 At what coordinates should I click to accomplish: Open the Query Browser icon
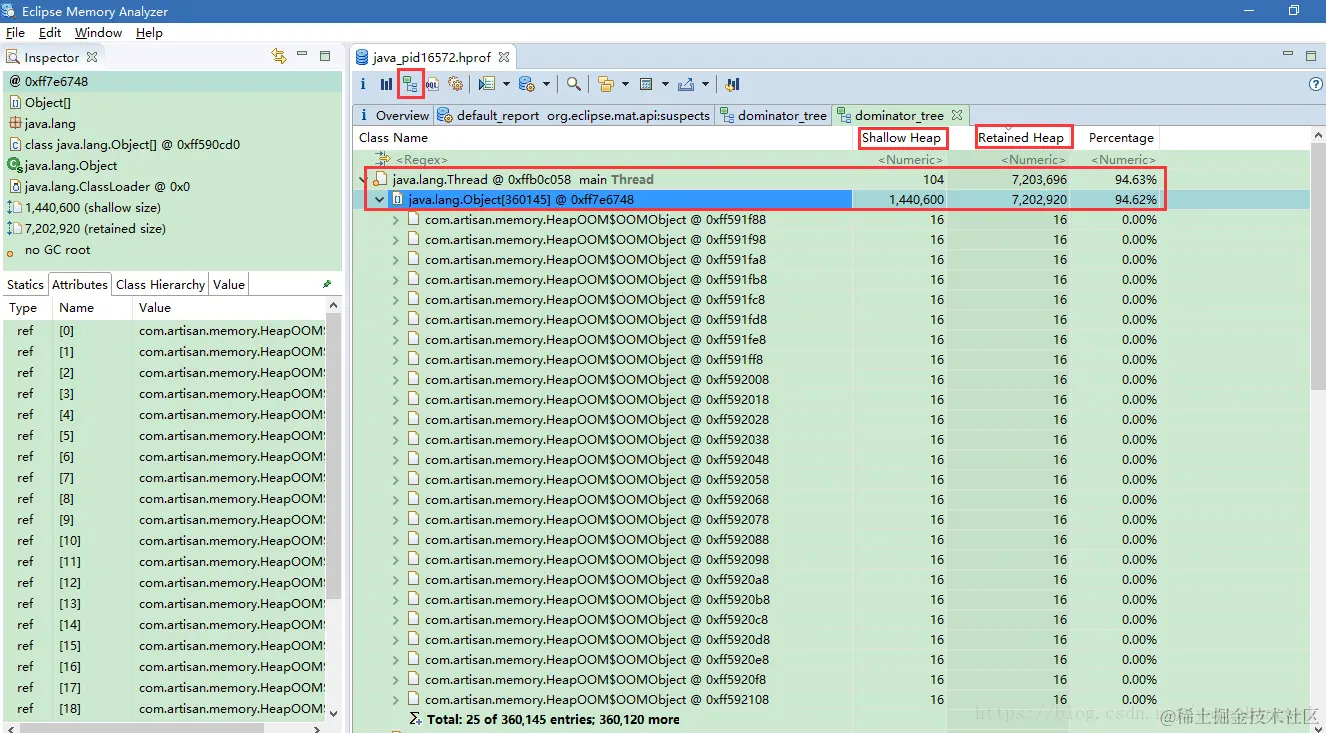[526, 85]
